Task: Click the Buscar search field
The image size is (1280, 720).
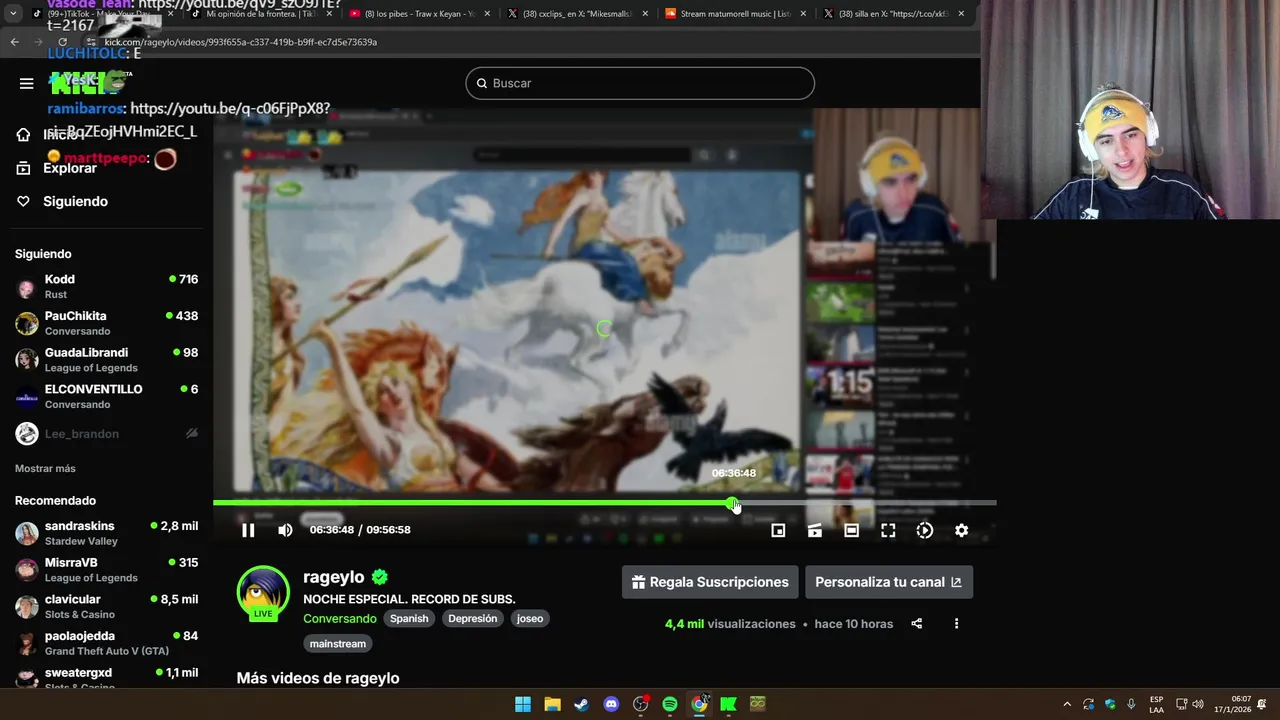Action: [x=640, y=83]
